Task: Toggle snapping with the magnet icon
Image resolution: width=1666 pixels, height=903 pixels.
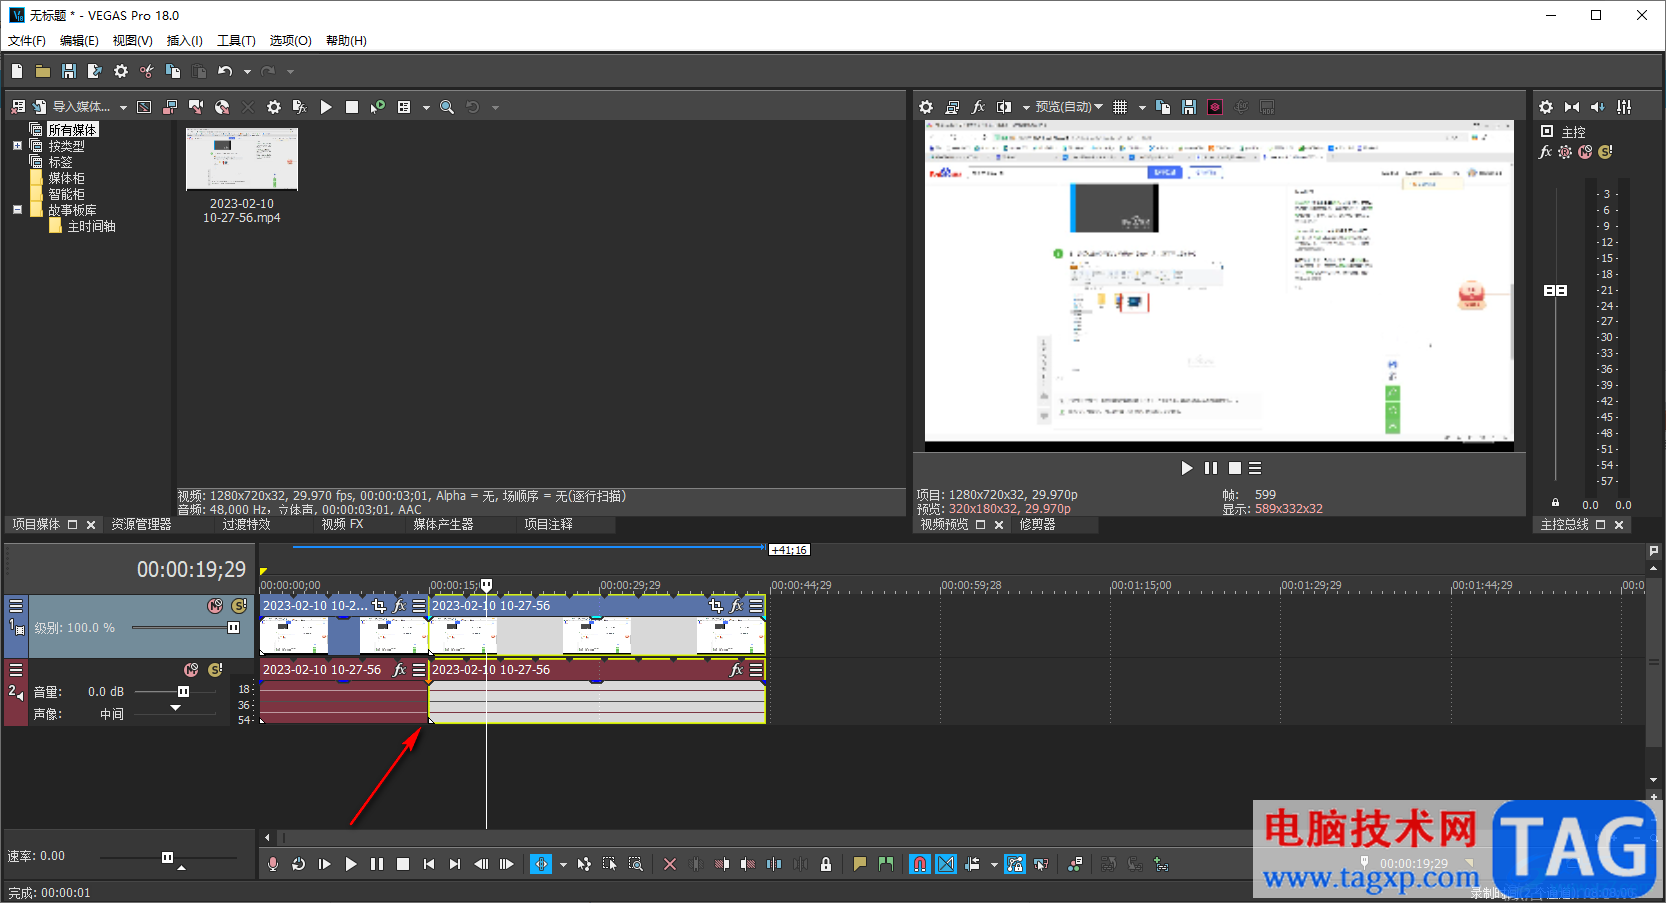Action: coord(920,864)
